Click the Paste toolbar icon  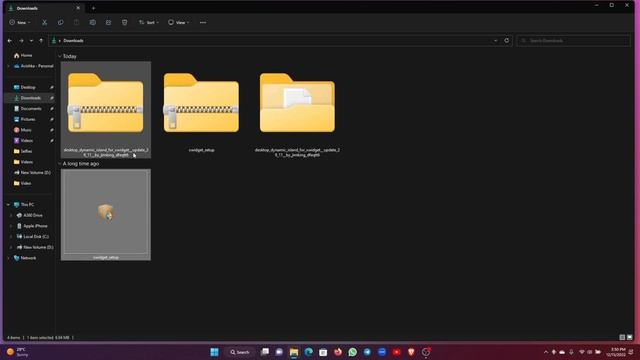click(x=76, y=22)
